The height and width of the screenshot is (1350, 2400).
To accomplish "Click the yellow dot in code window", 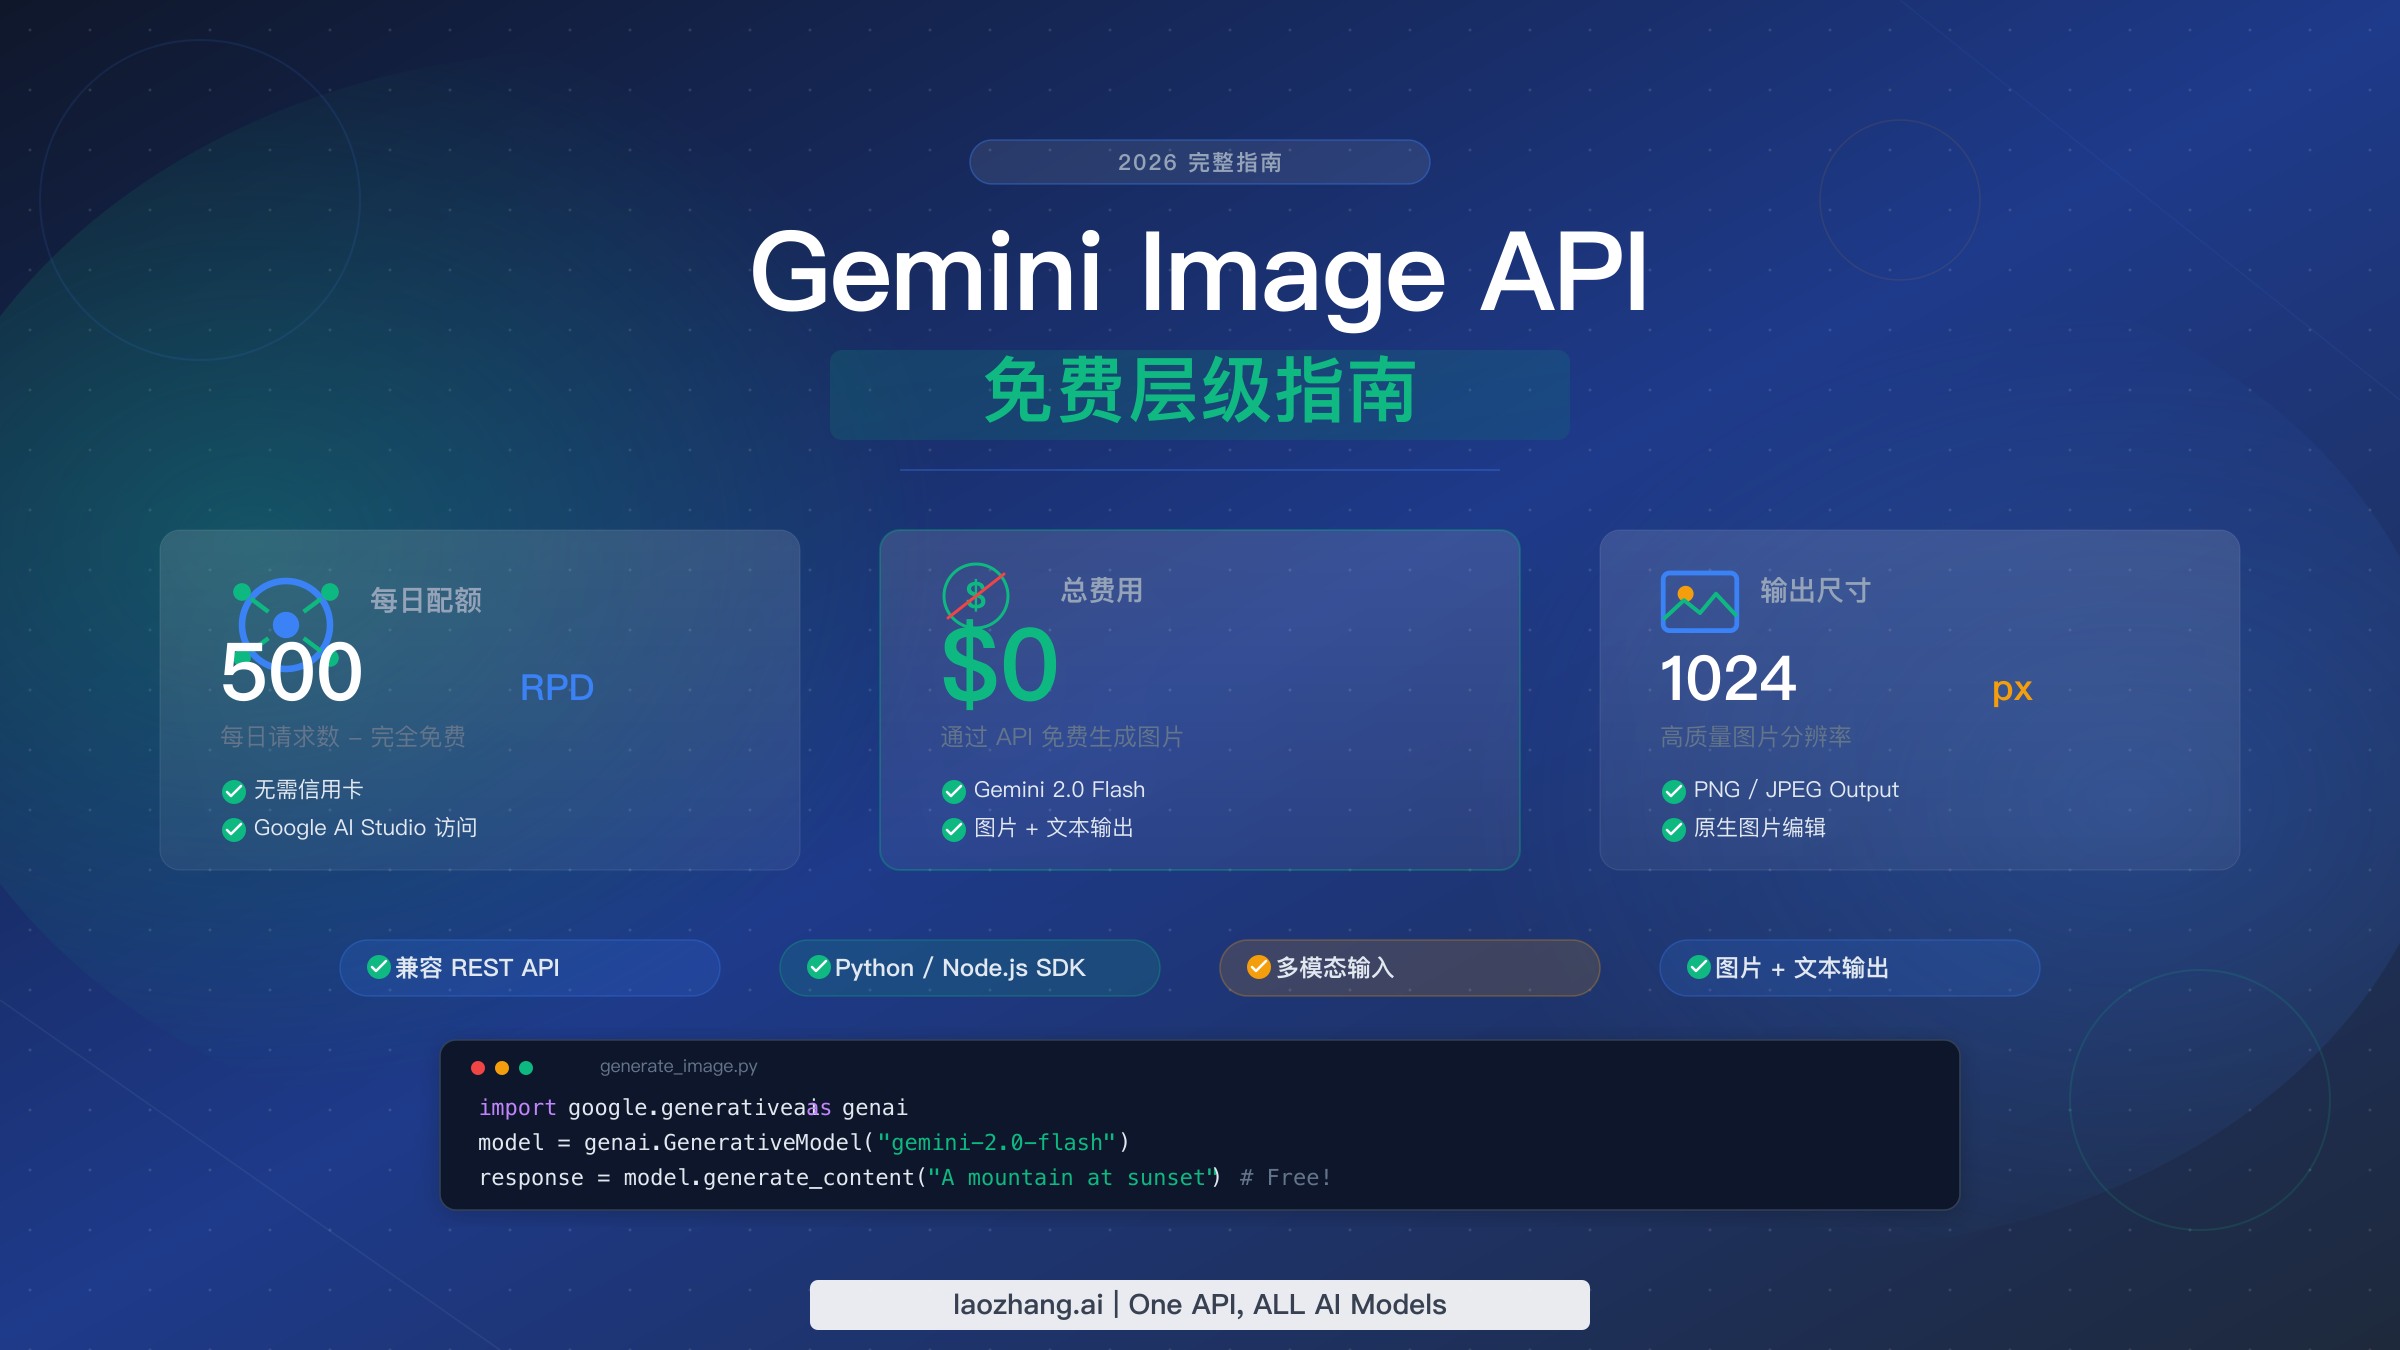I will pos(502,1068).
